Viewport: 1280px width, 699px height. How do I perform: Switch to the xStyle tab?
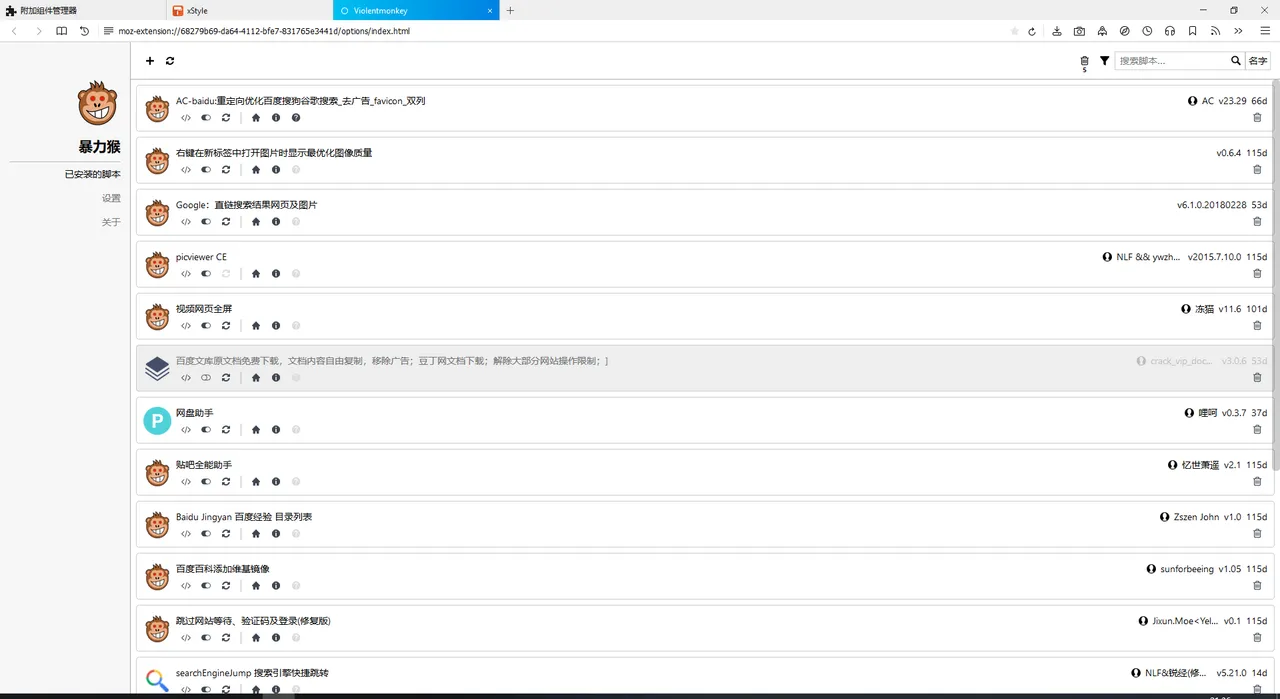tap(250, 10)
